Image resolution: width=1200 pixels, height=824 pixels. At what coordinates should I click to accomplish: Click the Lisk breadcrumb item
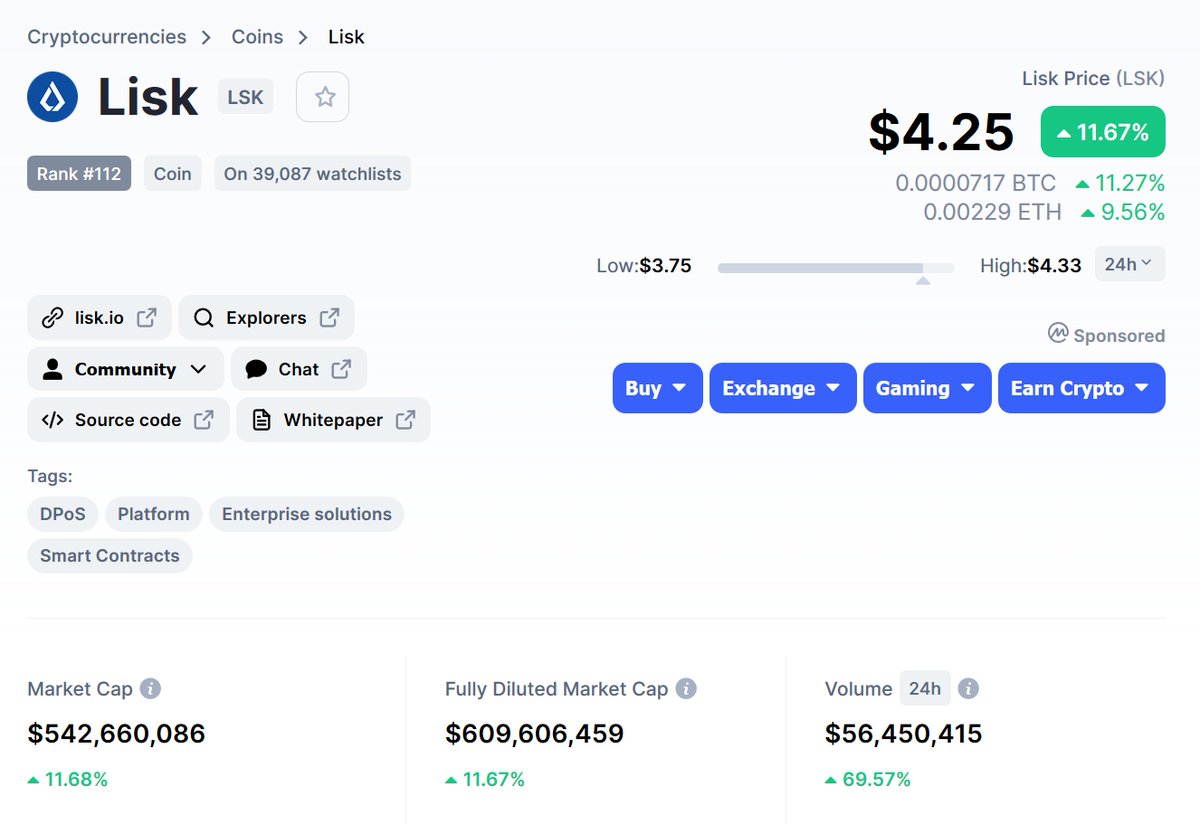[346, 37]
